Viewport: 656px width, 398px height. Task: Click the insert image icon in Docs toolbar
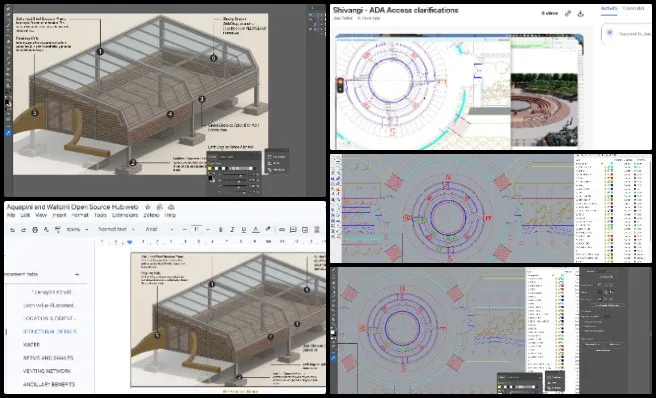(305, 229)
